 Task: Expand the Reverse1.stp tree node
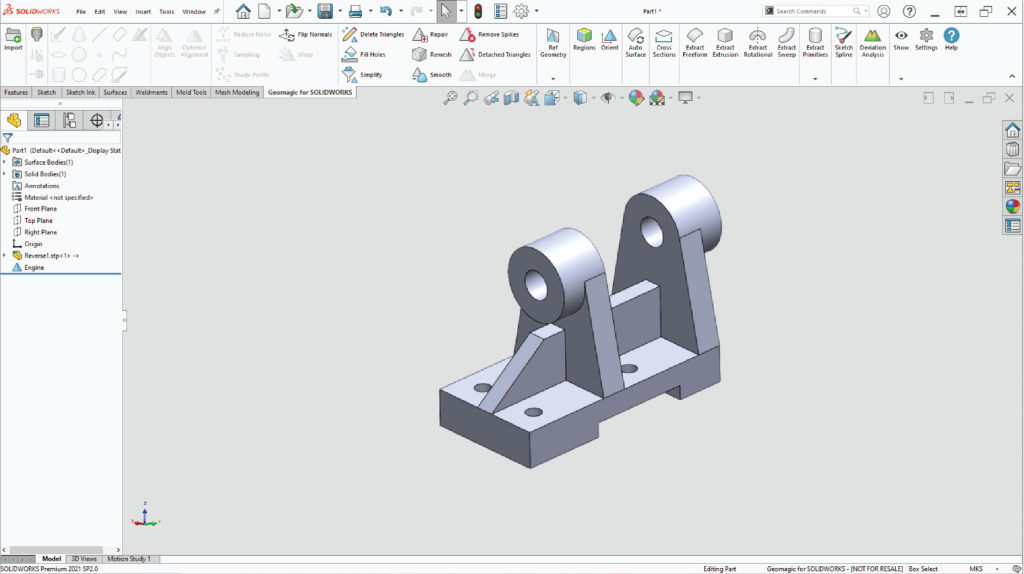(x=5, y=256)
